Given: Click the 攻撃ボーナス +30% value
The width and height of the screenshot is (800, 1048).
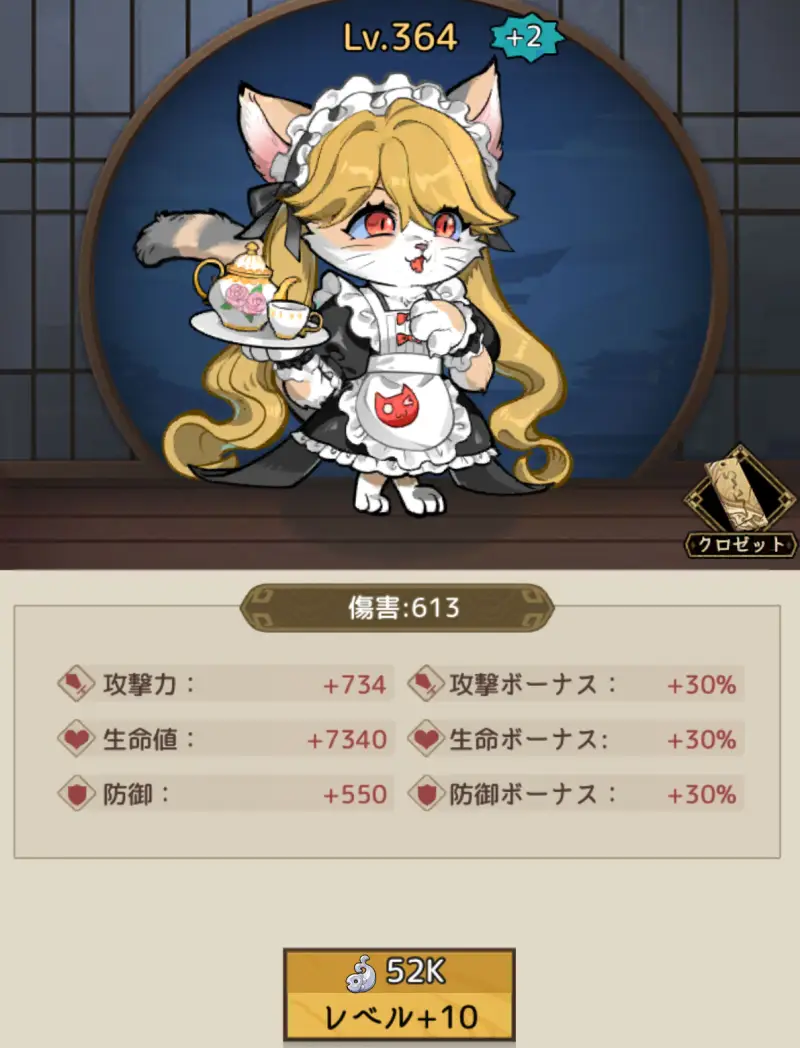Looking at the screenshot, I should 702,684.
